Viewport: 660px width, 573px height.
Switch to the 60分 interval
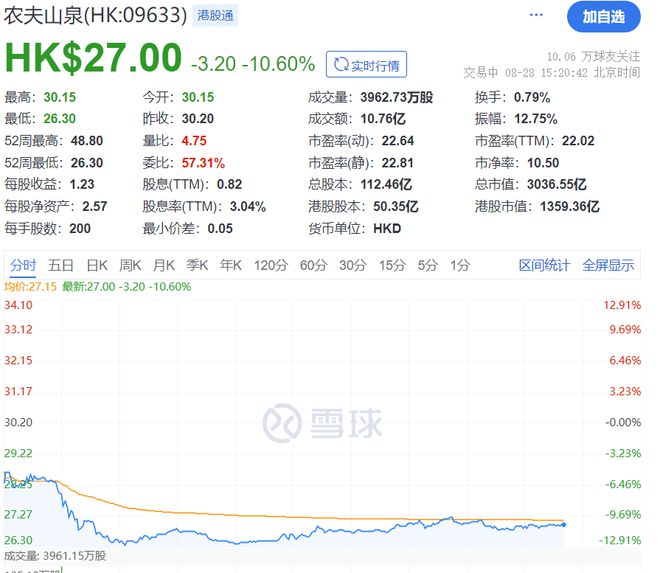313,265
